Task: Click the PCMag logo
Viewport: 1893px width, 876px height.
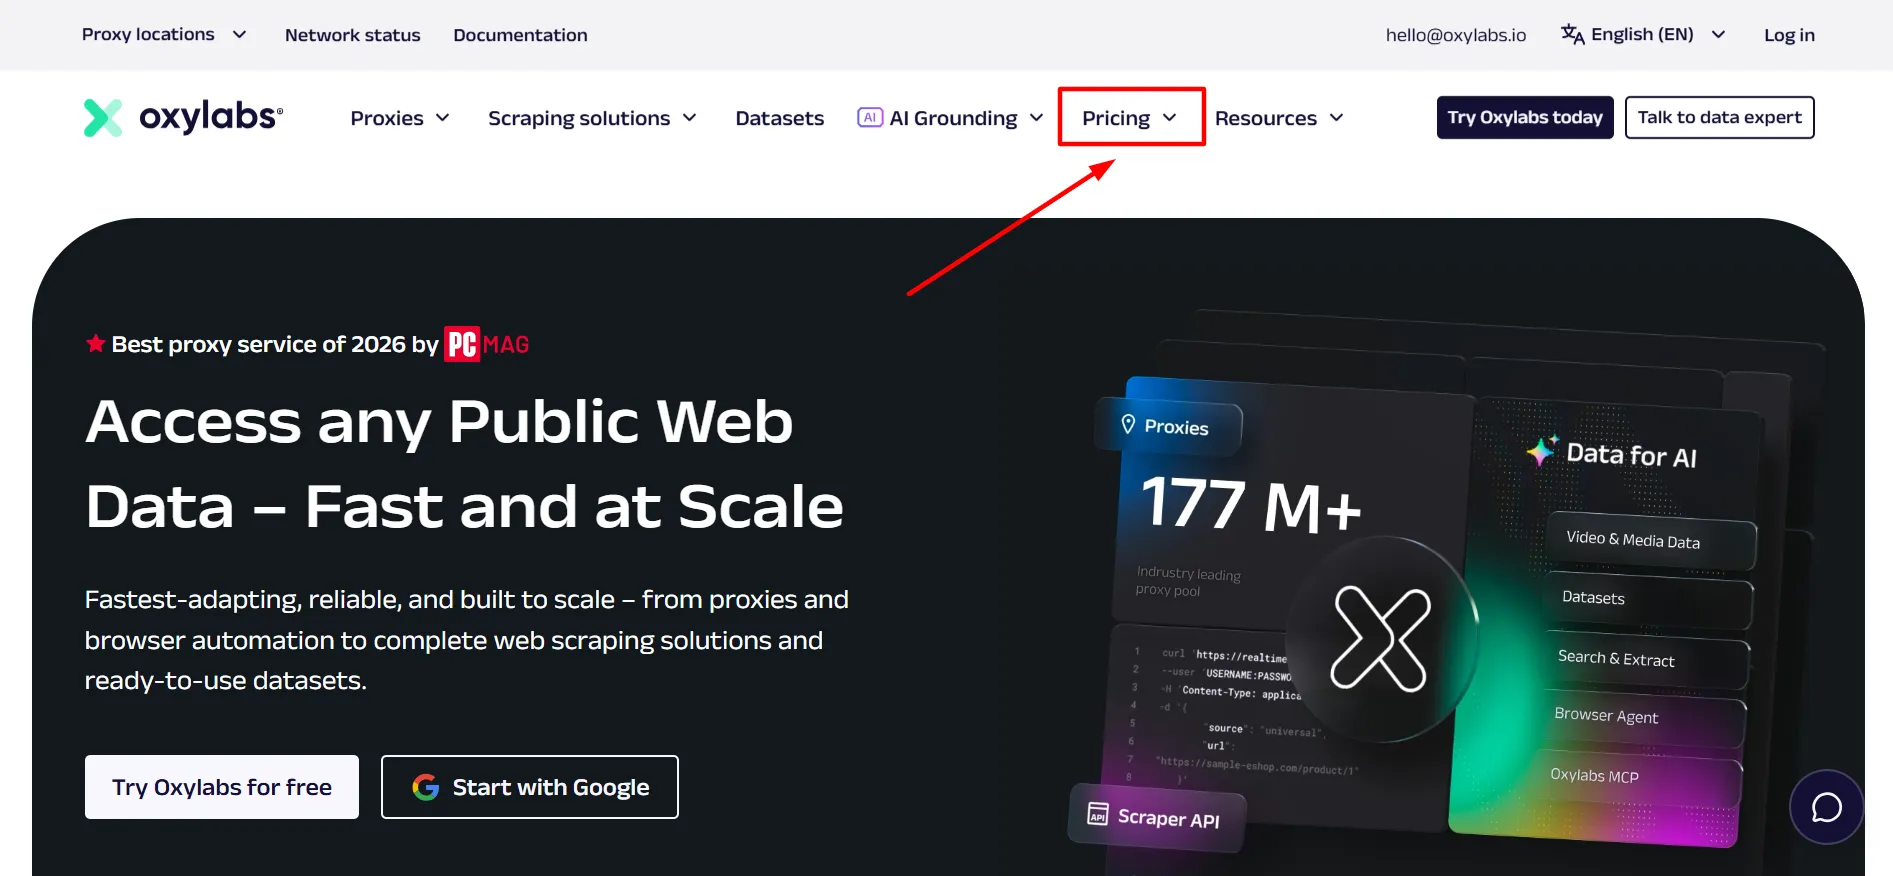Action: pos(487,344)
